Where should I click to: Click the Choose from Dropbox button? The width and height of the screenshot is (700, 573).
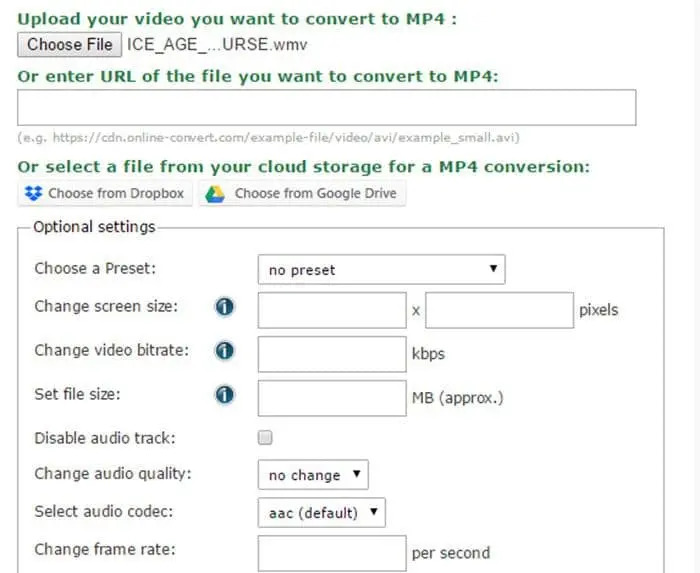click(x=105, y=193)
